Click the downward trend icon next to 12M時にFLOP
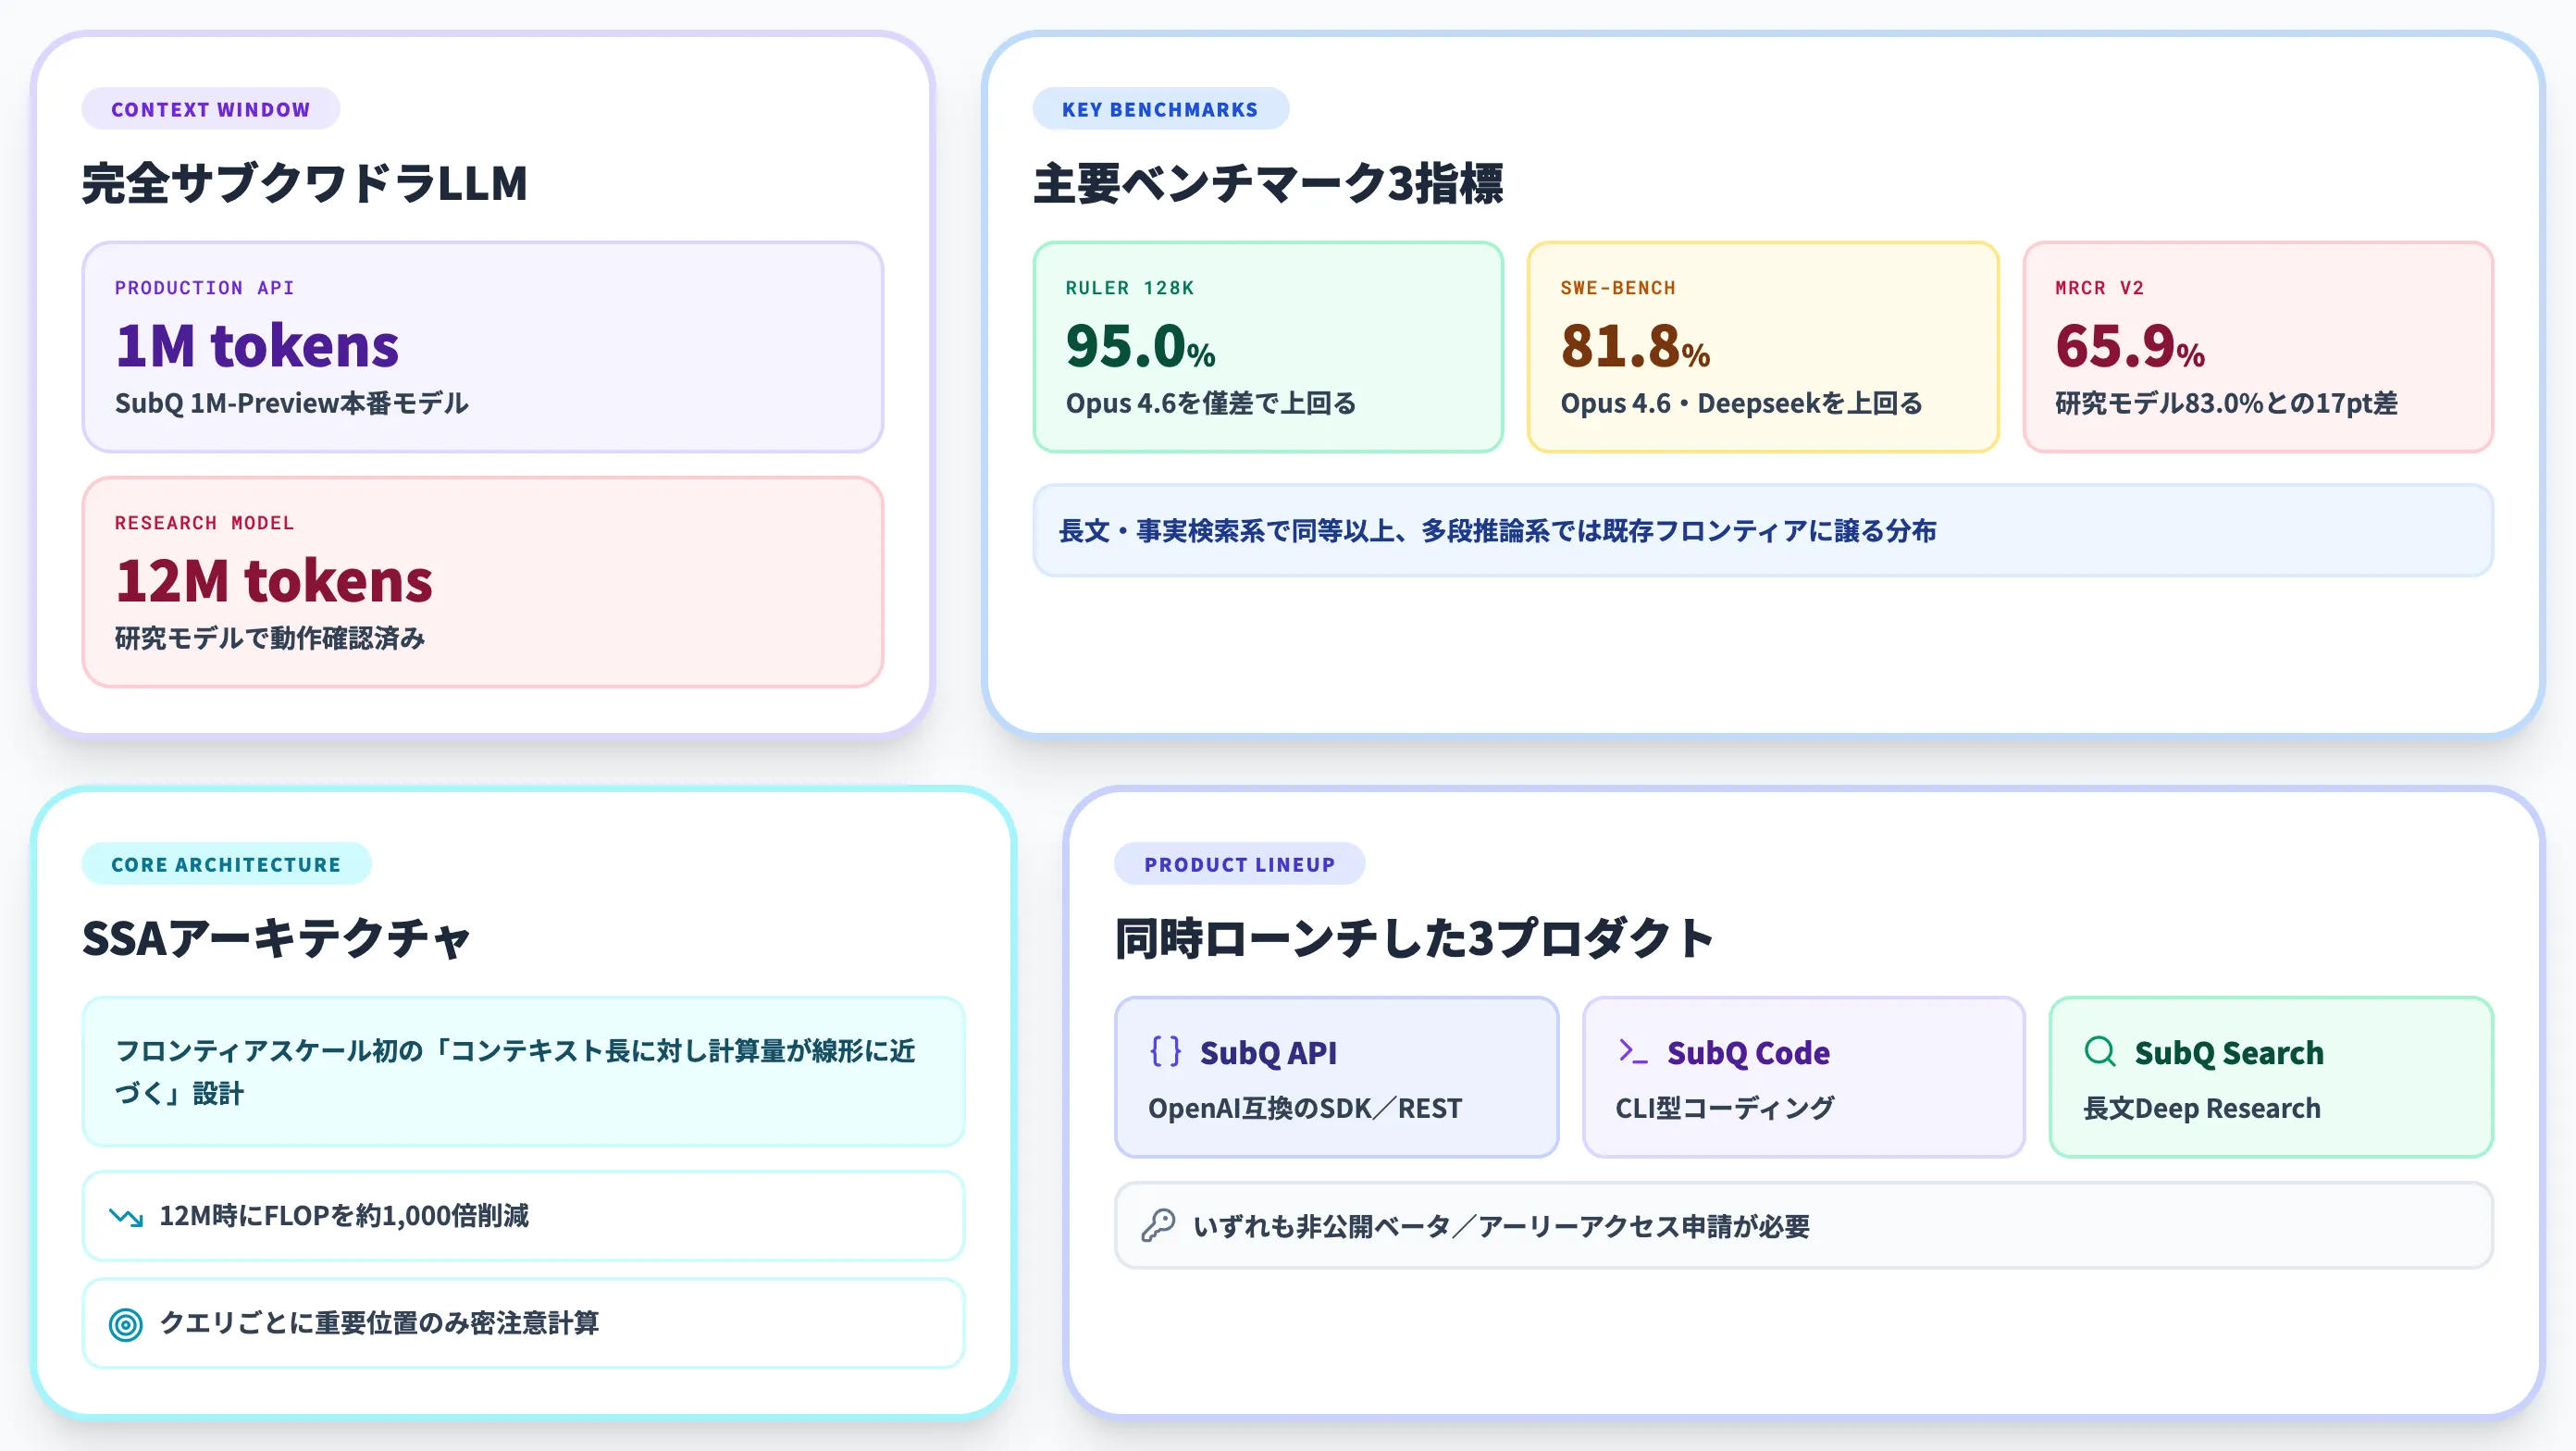The height and width of the screenshot is (1451, 2576). point(126,1216)
